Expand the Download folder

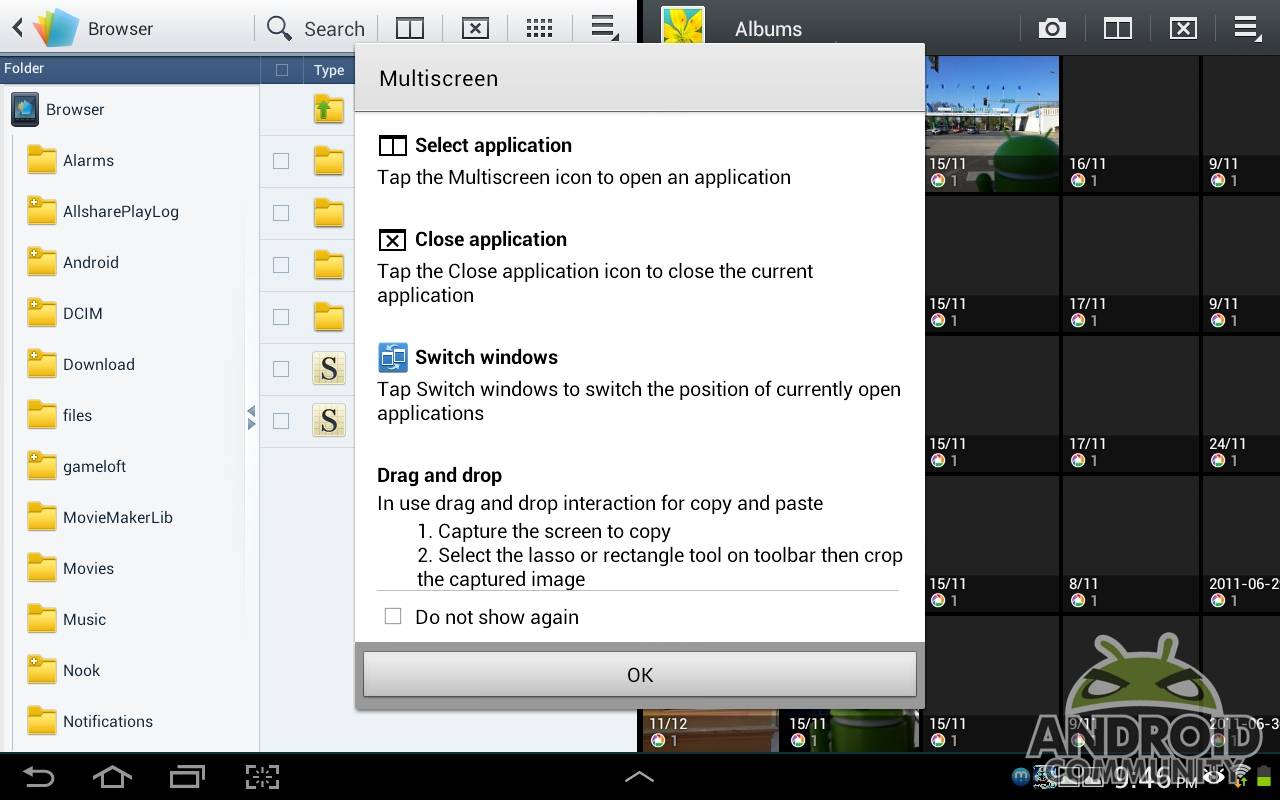tap(81, 364)
